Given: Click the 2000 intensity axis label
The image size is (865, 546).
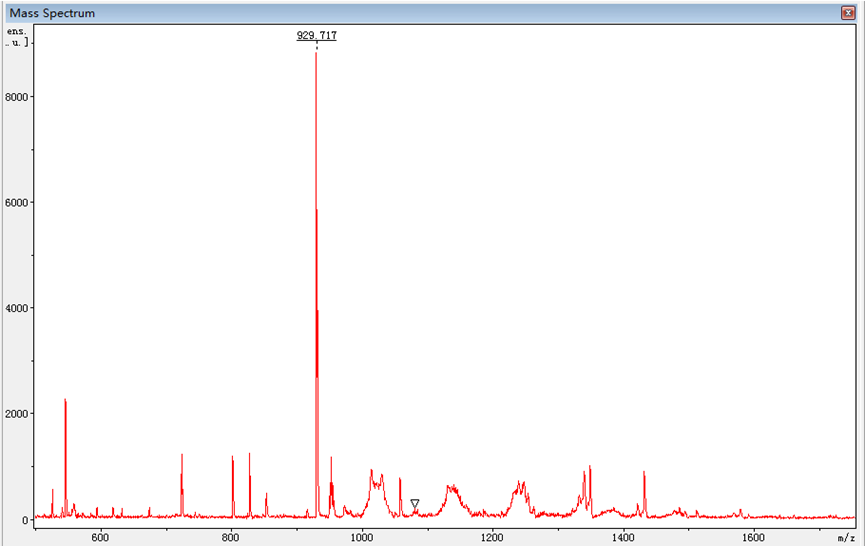Looking at the screenshot, I should pos(16,414).
